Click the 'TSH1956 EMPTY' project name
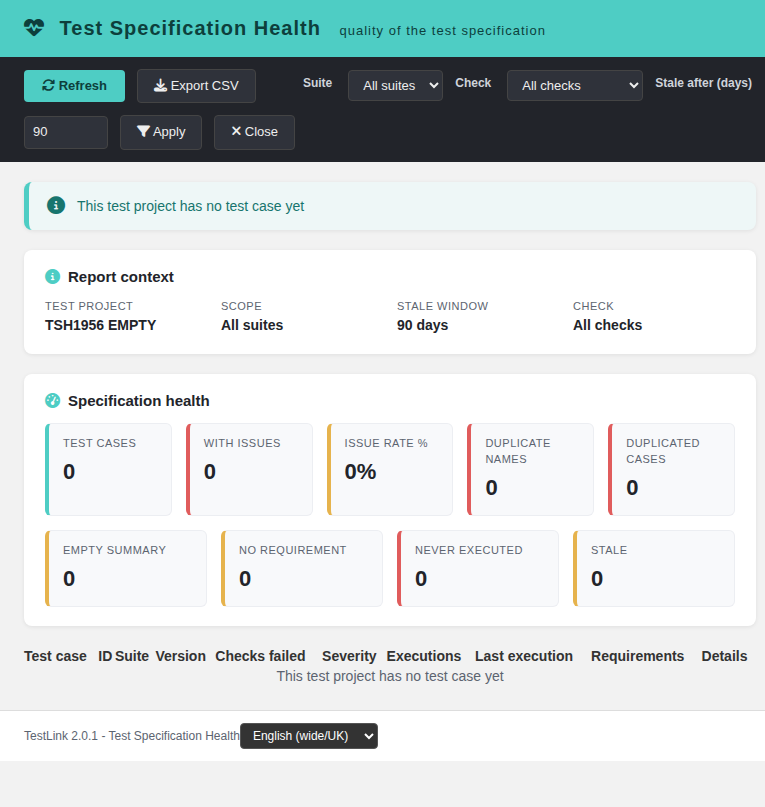Image resolution: width=765 pixels, height=807 pixels. (100, 325)
